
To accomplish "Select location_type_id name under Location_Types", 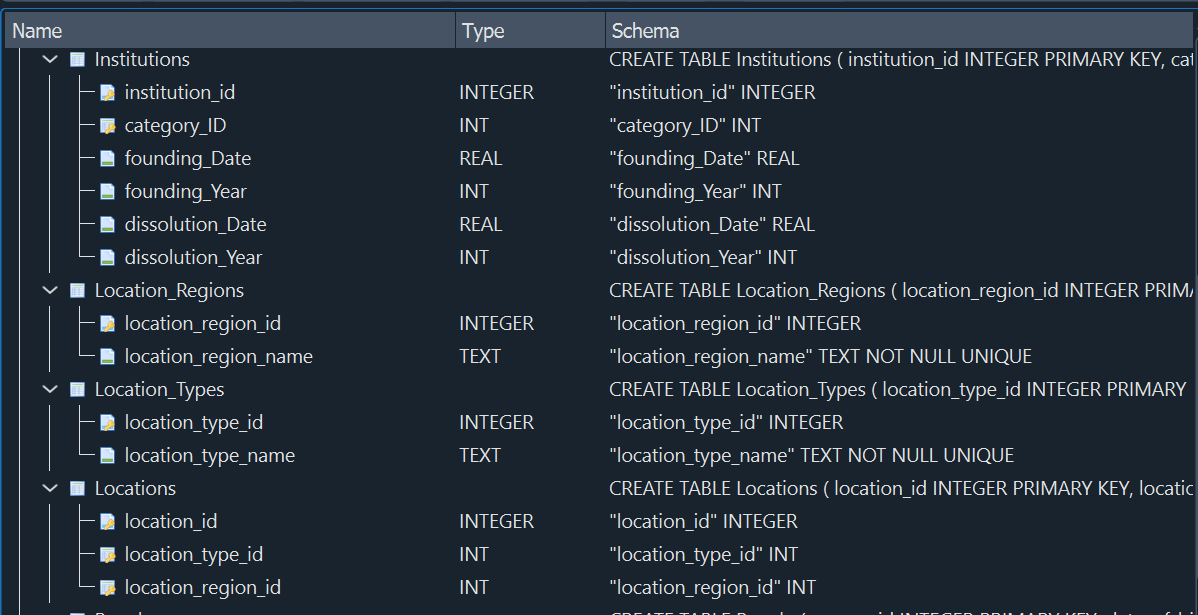I will click(x=193, y=422).
